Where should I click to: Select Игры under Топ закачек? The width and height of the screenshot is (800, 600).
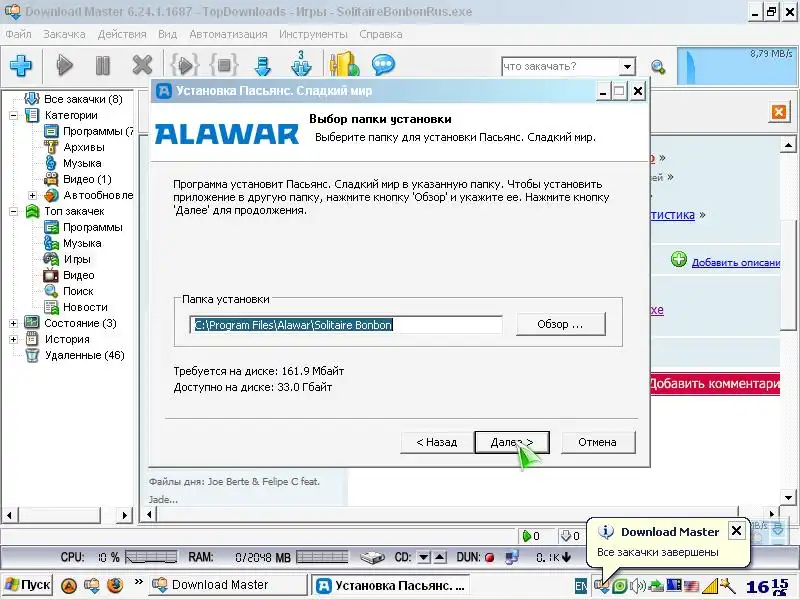click(77, 259)
